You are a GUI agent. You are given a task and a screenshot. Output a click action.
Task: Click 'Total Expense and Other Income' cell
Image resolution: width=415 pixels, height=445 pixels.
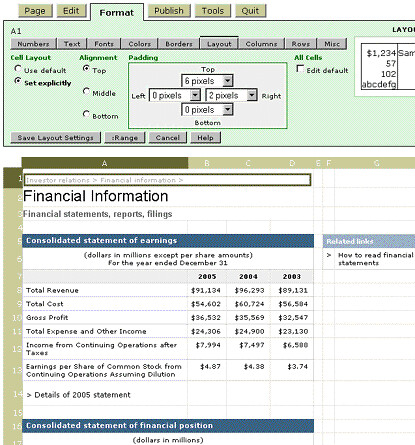click(105, 331)
